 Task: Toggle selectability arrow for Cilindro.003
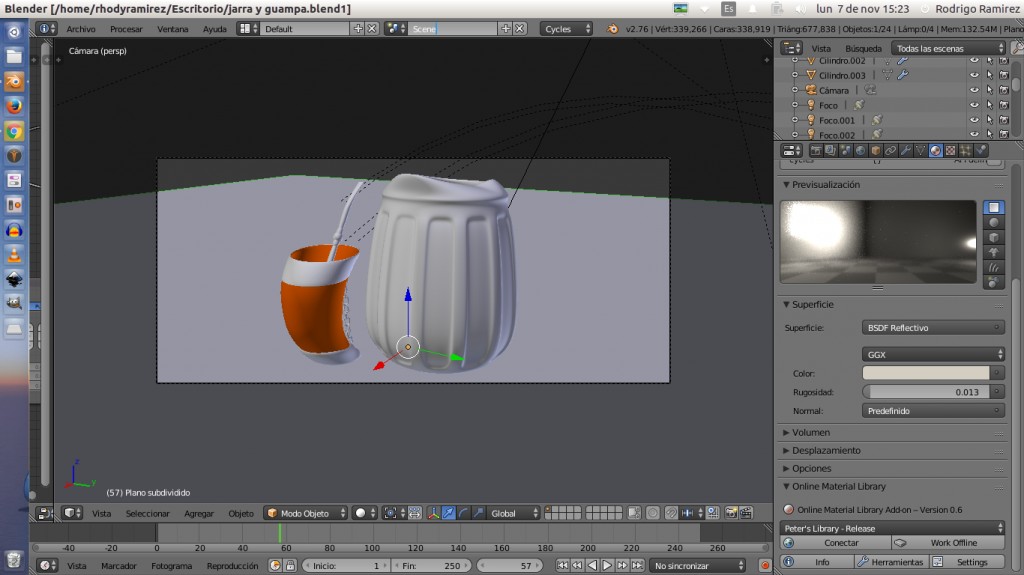[989, 75]
